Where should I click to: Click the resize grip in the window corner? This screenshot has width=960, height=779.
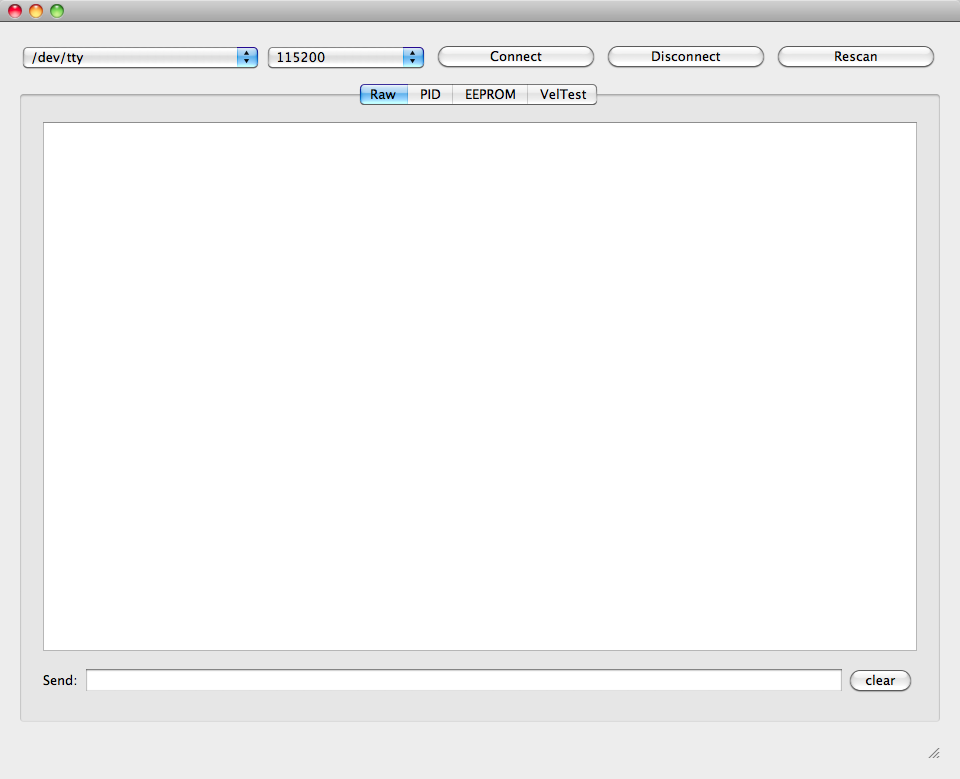click(934, 753)
